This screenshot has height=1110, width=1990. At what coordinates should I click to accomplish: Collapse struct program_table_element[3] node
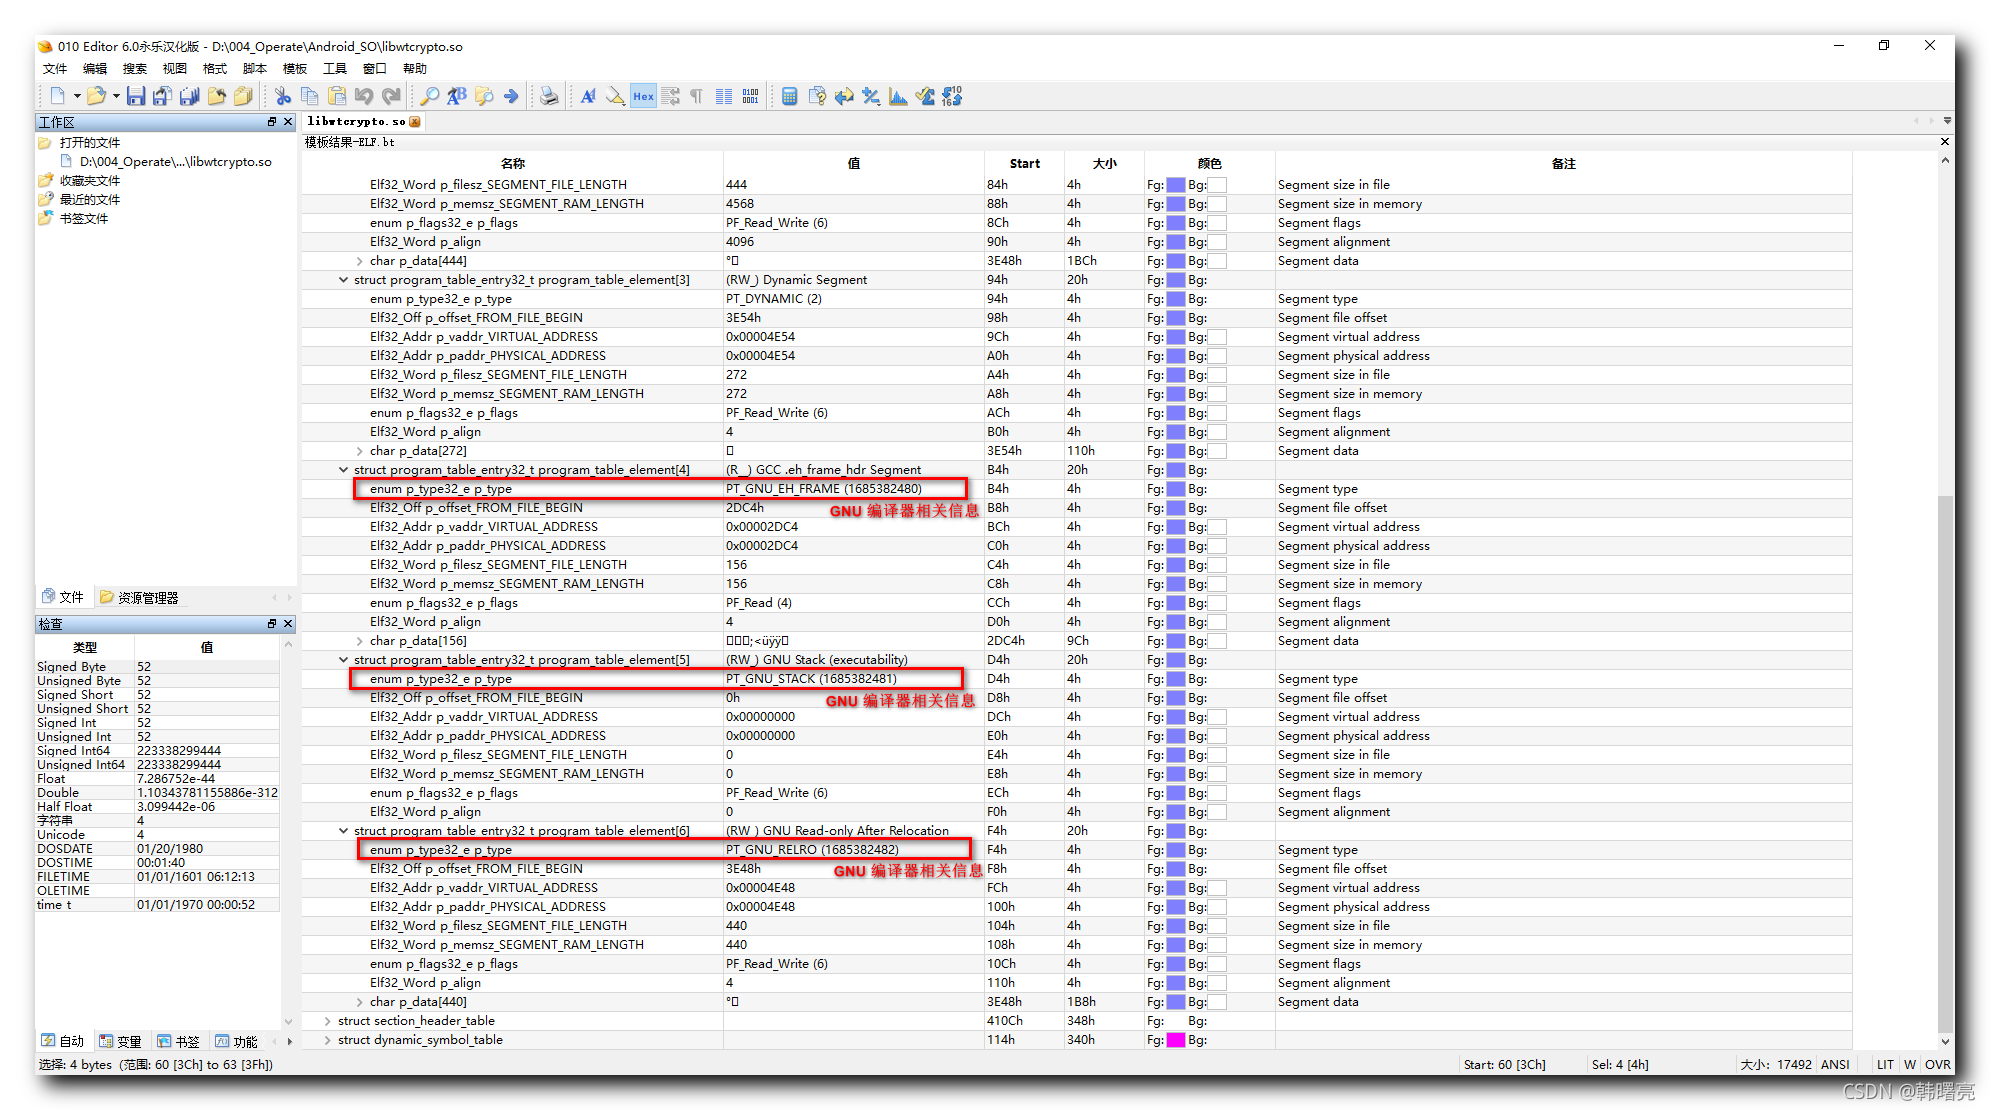343,280
